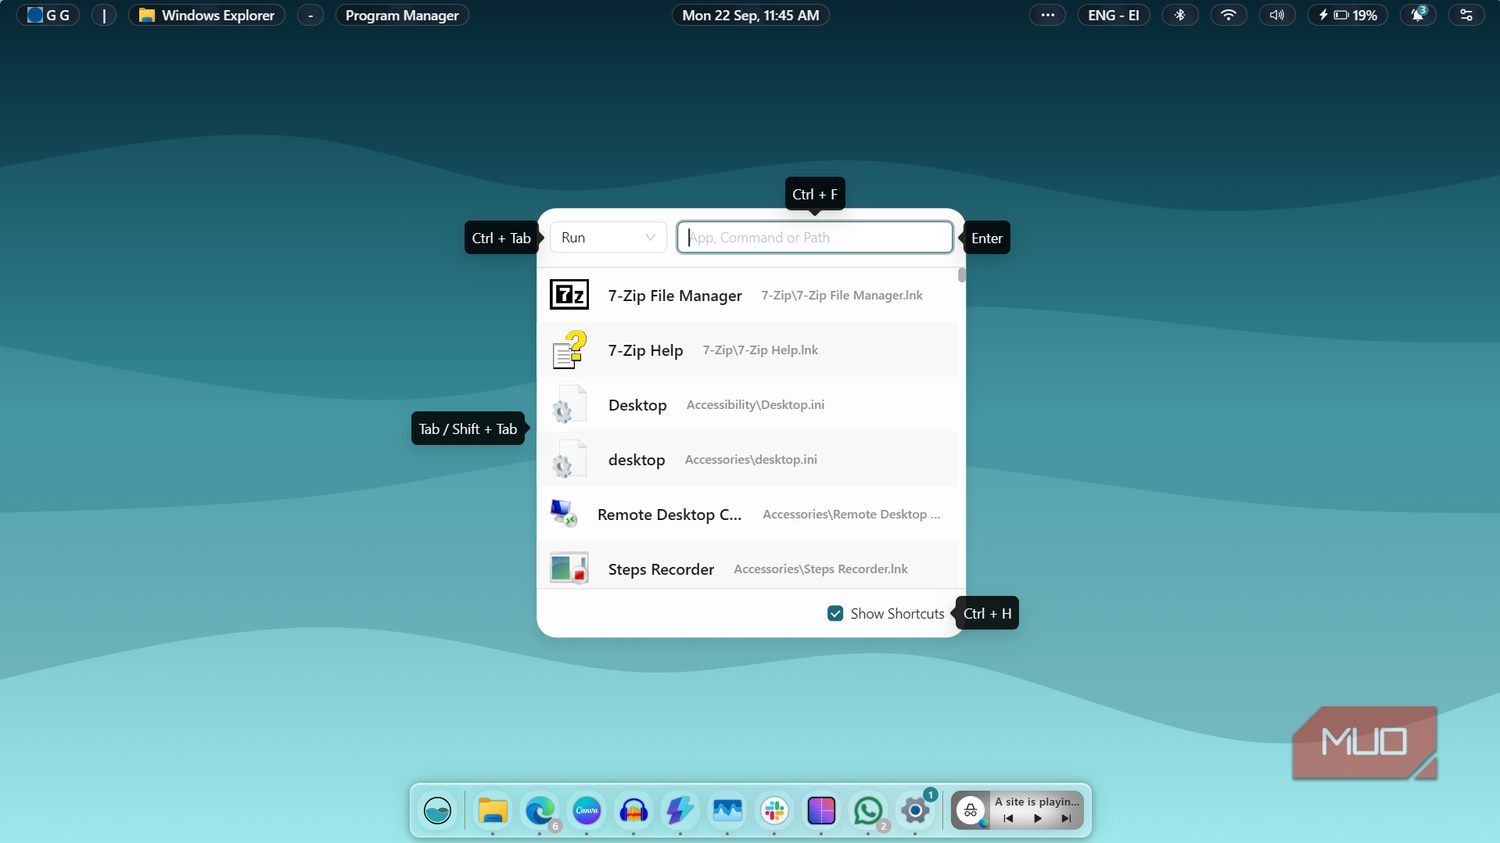Click the Windows Explorer item in top bar
This screenshot has width=1500, height=843.
click(207, 15)
